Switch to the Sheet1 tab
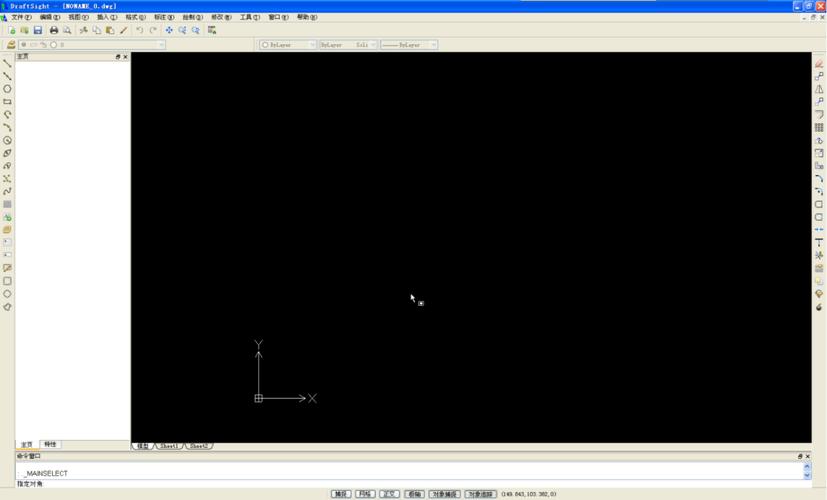The height and width of the screenshot is (500, 827). pos(169,446)
